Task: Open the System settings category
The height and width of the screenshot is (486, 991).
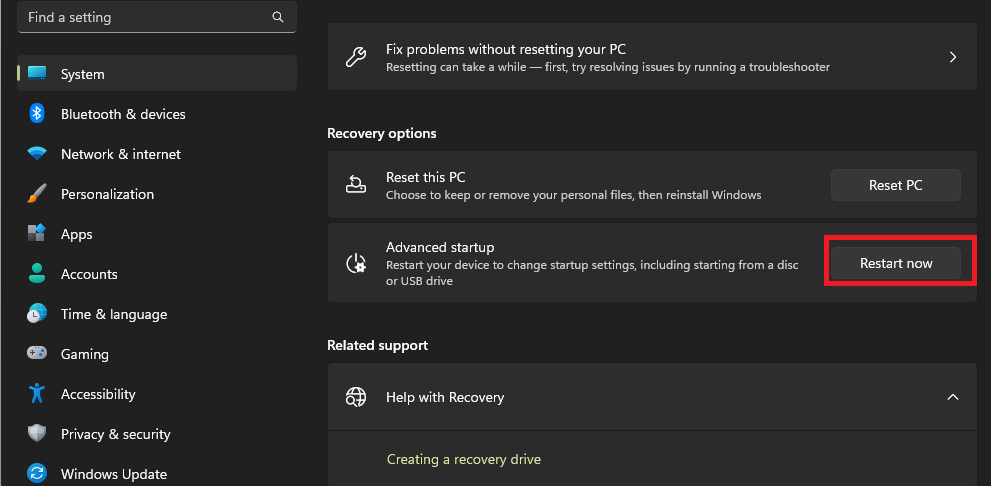Action: [157, 73]
